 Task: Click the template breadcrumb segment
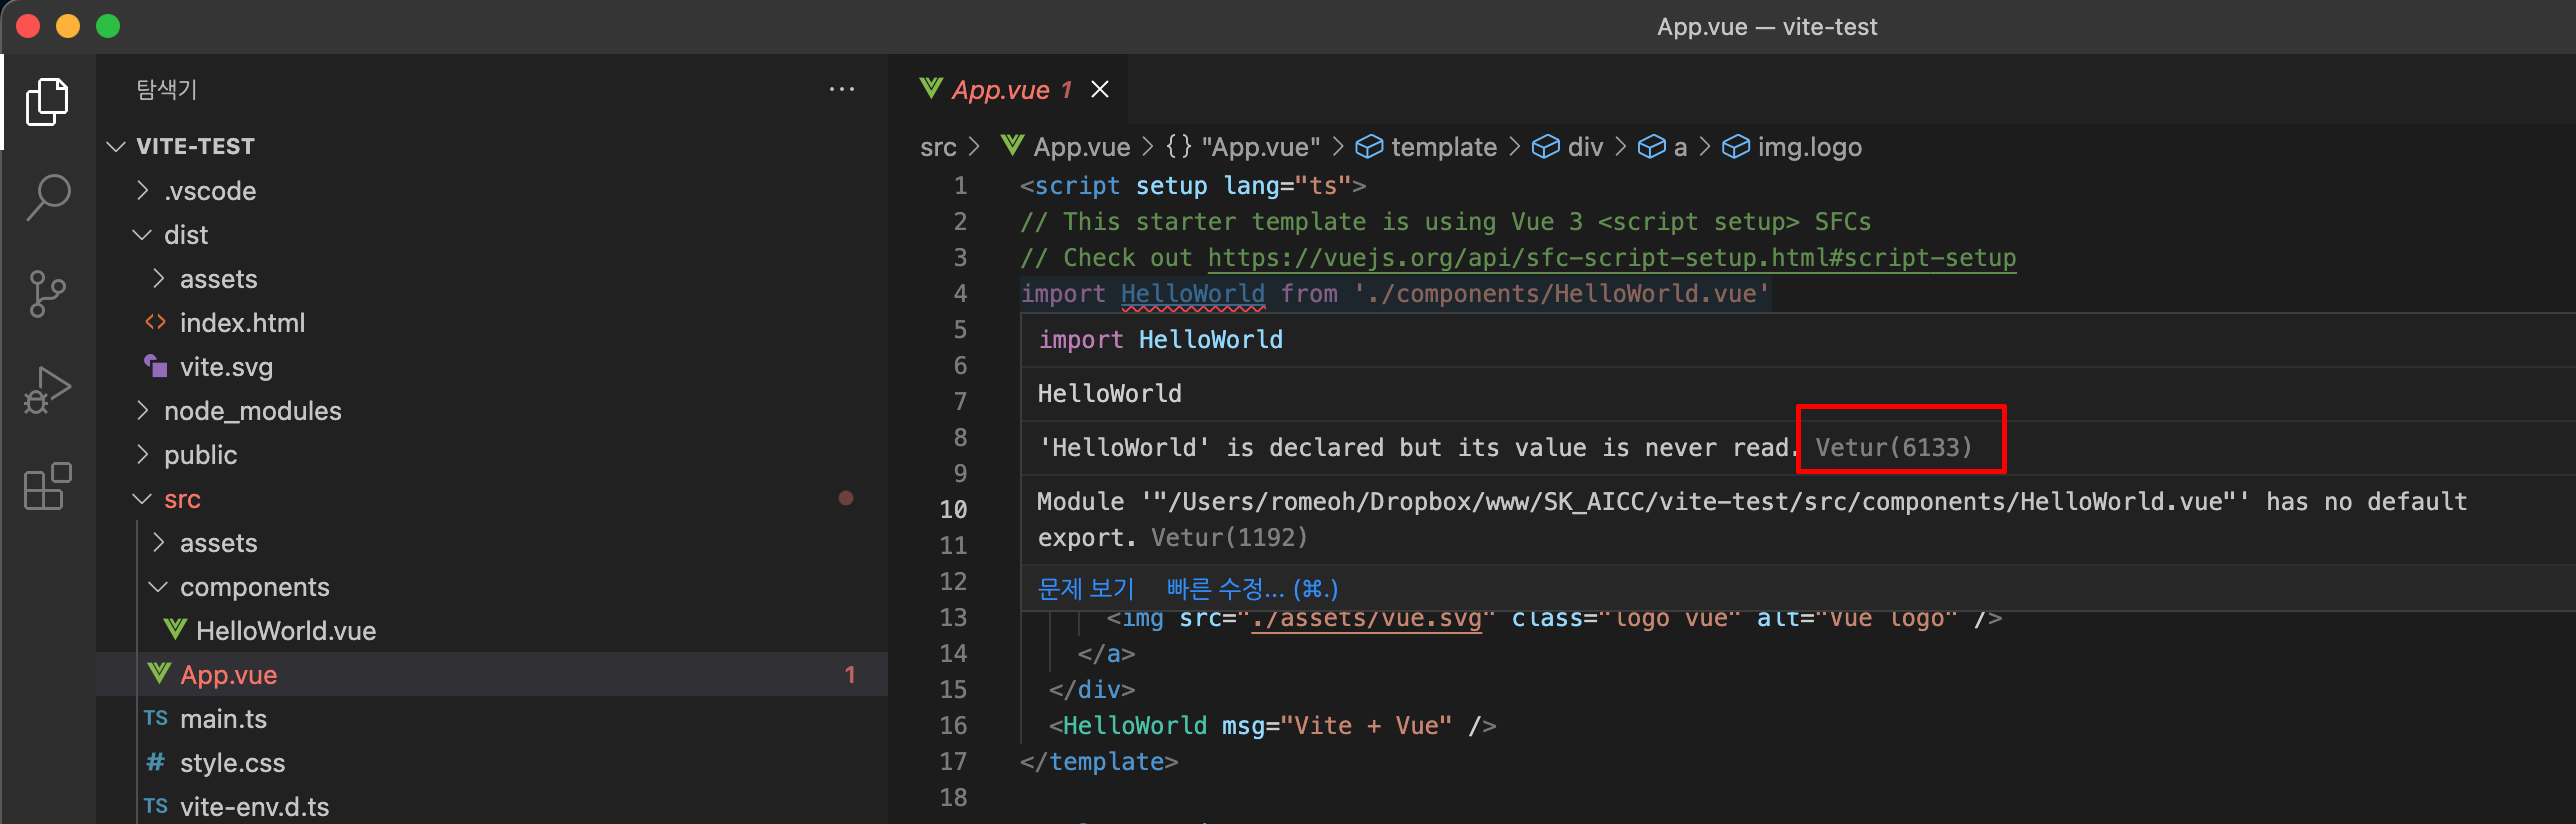coord(1426,147)
